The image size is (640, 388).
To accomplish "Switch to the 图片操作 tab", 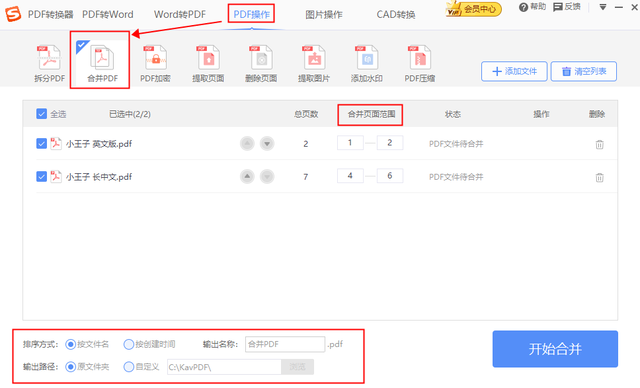I will [324, 15].
